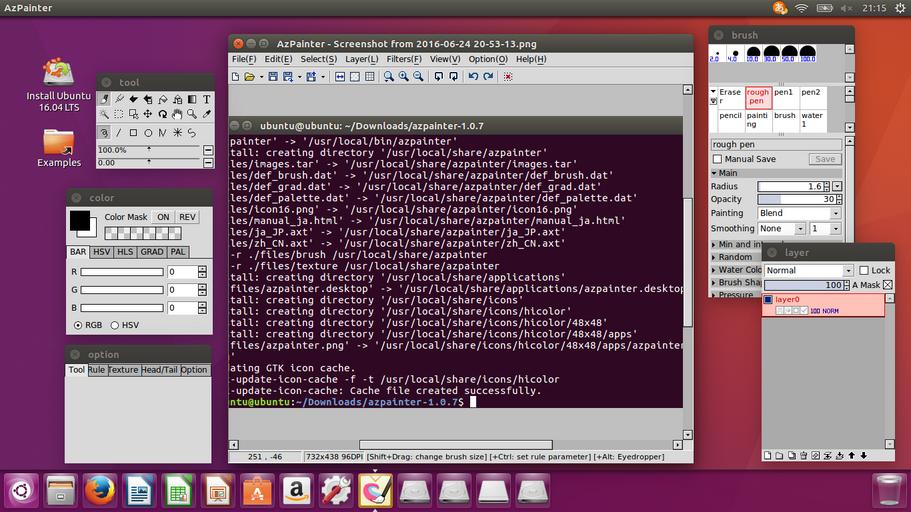This screenshot has width=911, height=512.
Task: Select the Hand pan tool
Action: (x=177, y=114)
